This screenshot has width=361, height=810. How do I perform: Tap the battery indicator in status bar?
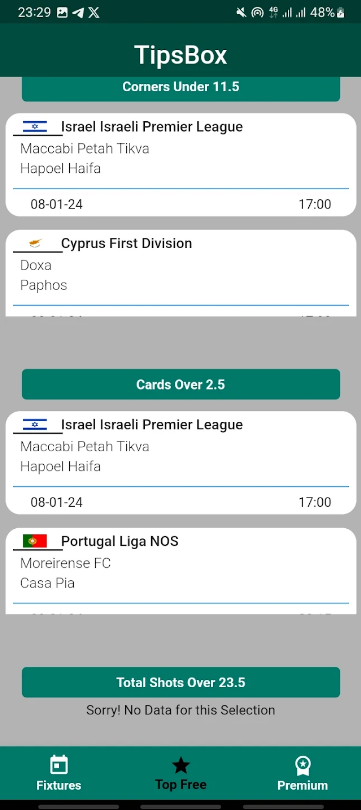(340, 13)
